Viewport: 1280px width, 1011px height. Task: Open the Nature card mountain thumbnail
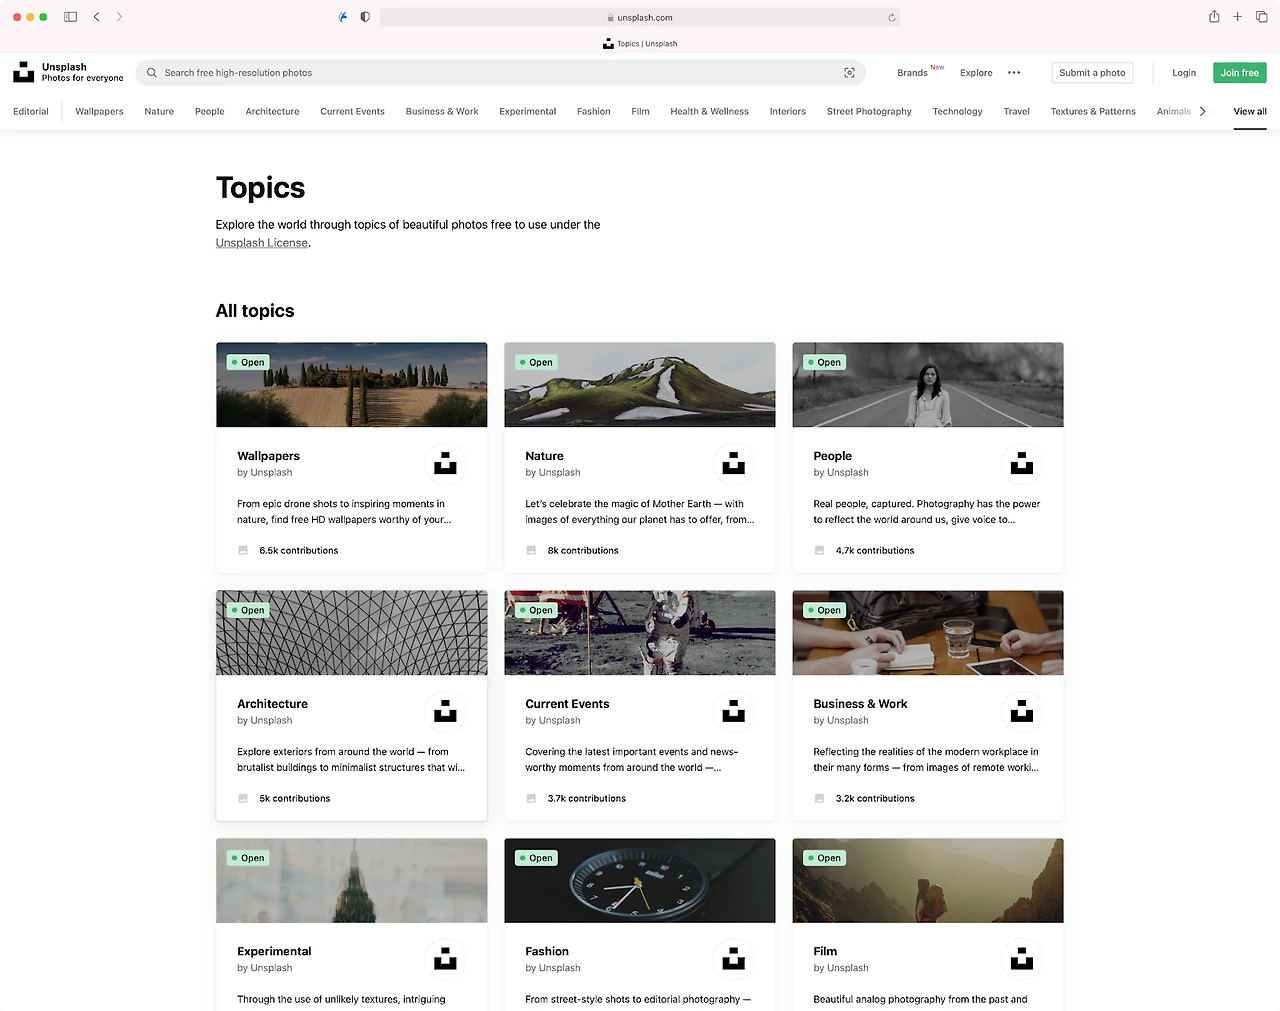[640, 385]
